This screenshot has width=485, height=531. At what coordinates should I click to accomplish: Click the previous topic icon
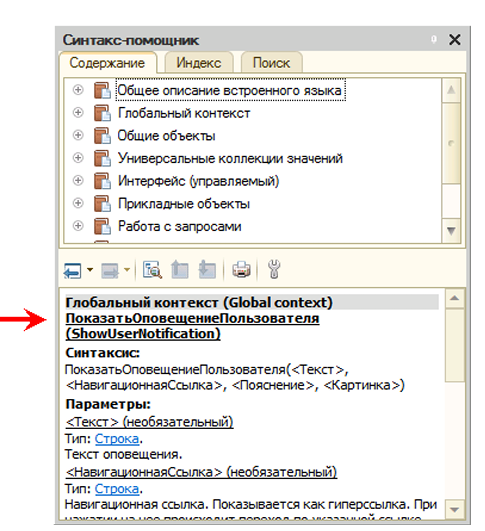point(180,270)
